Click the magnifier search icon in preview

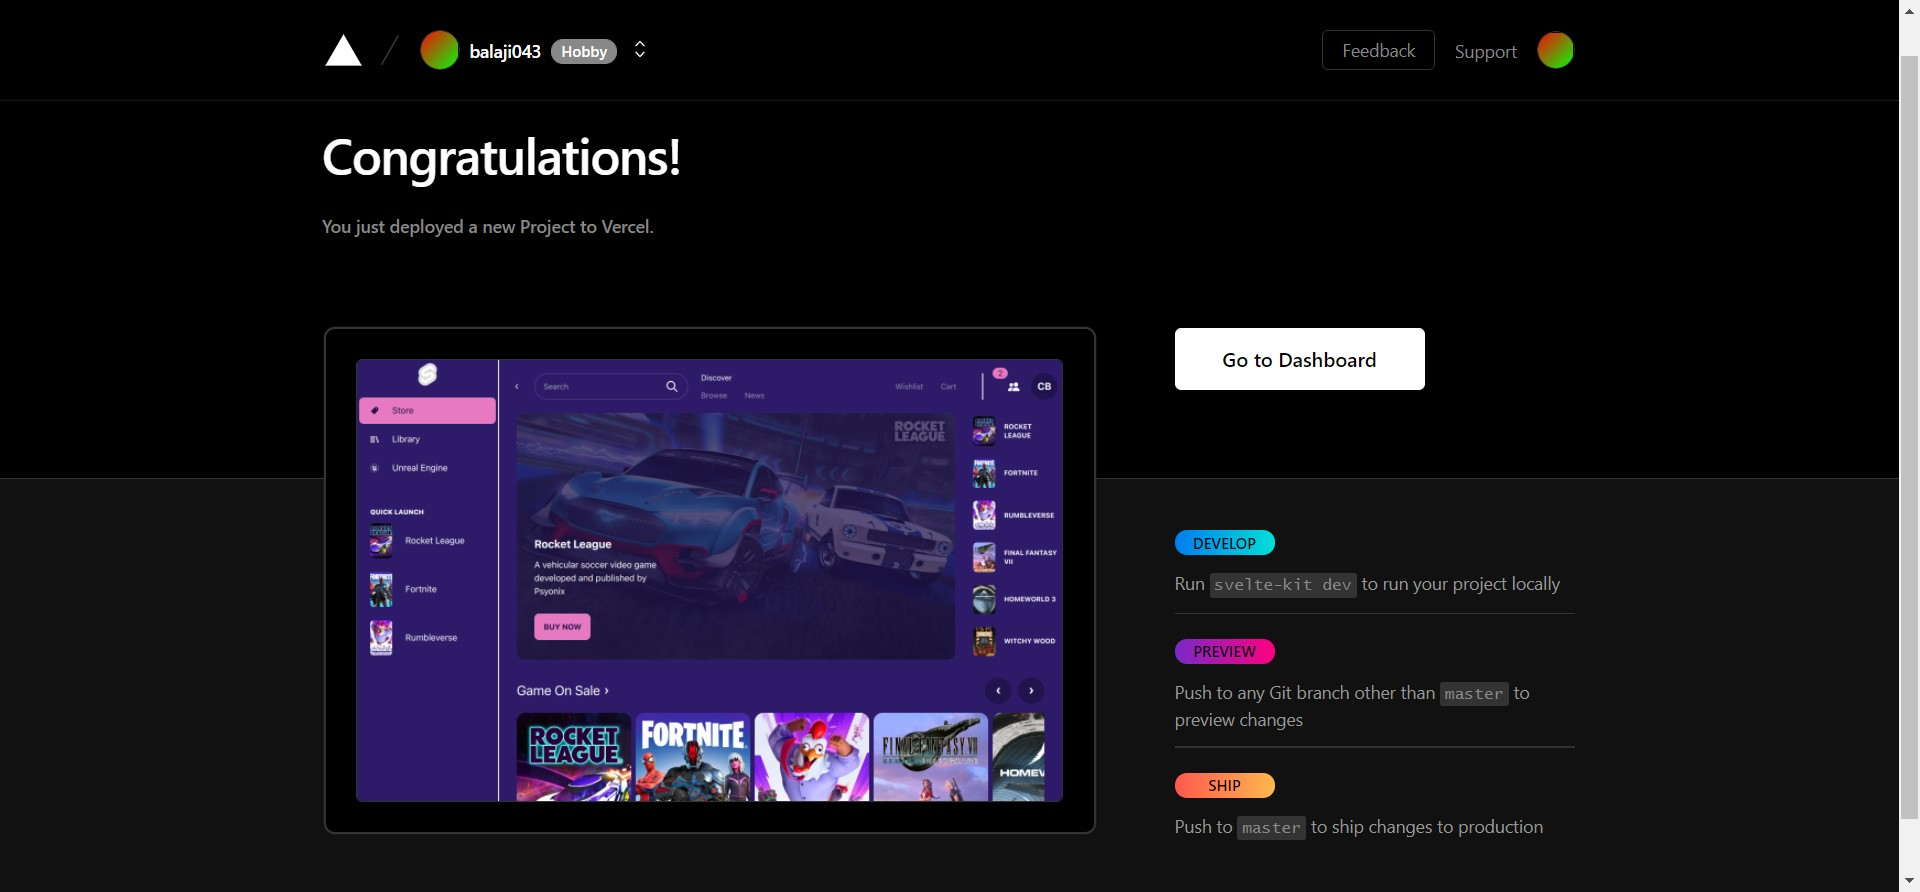[x=672, y=386]
